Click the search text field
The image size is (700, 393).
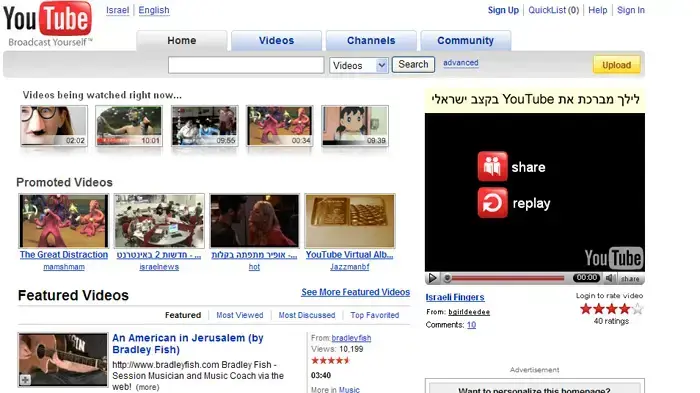pyautogui.click(x=246, y=65)
